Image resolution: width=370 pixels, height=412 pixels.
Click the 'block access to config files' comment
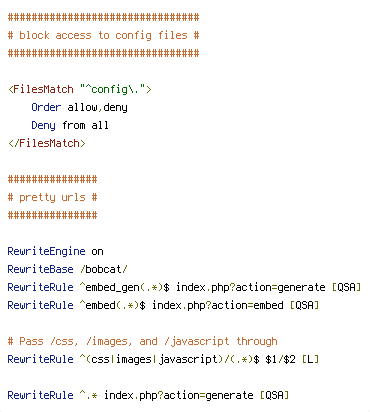point(103,35)
